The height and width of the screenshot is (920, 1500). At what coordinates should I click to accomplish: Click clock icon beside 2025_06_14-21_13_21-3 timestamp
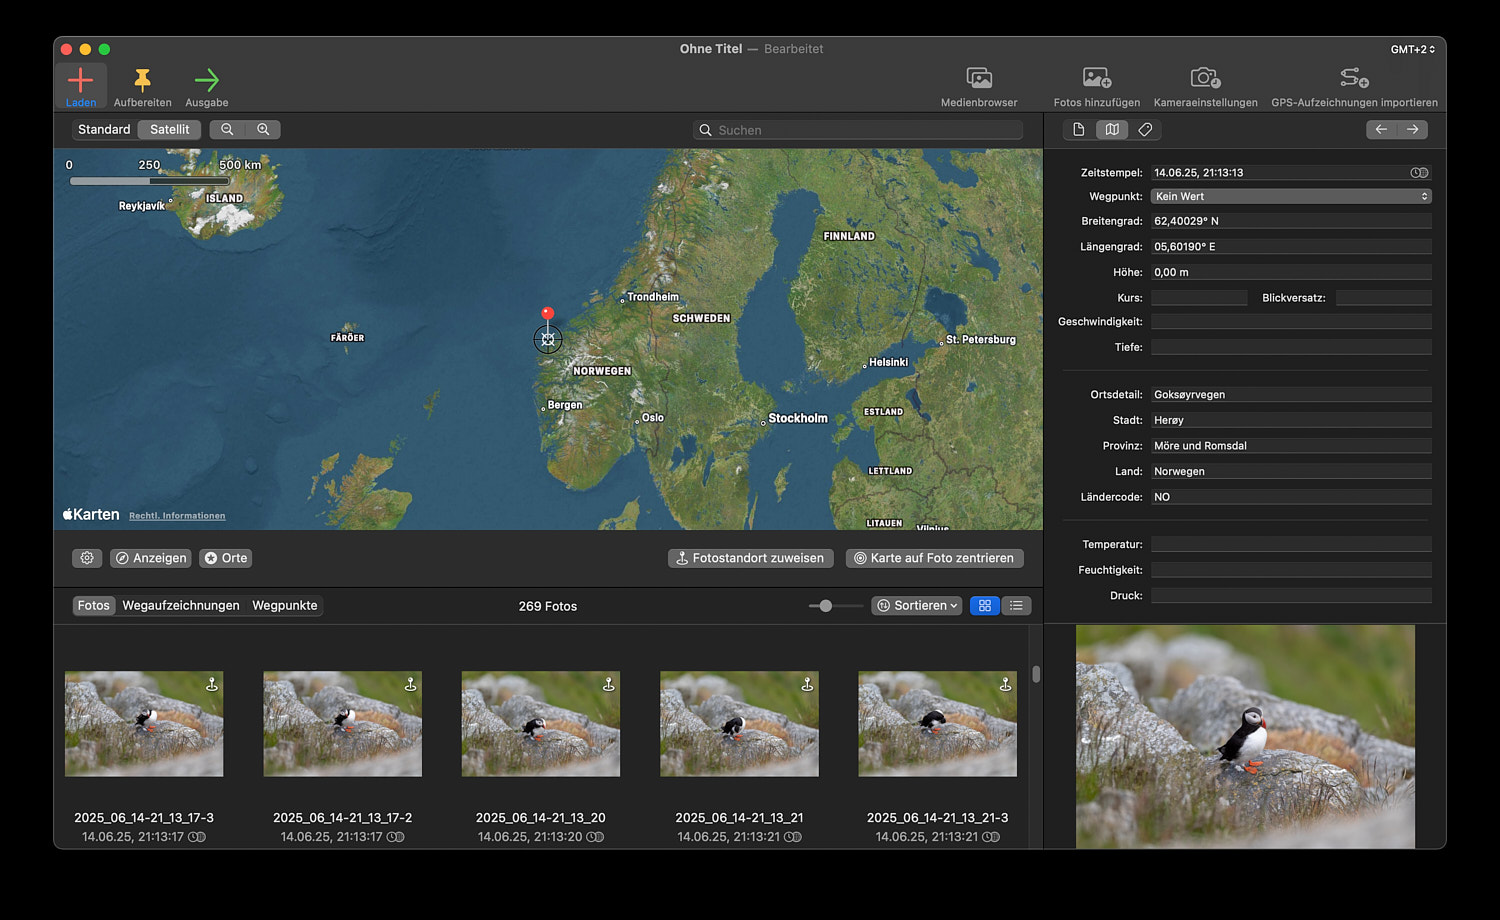991,837
